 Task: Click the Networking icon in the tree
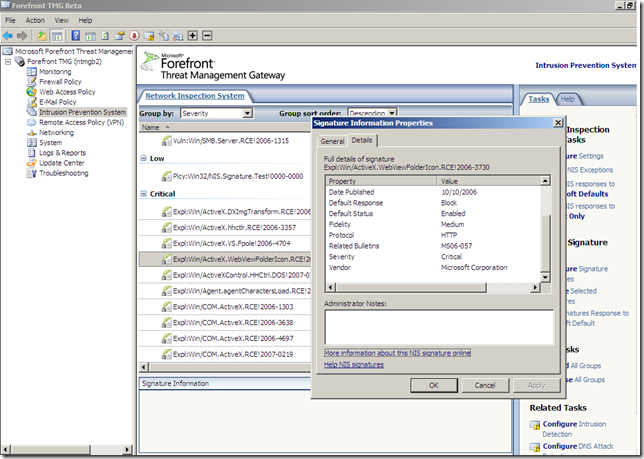pyautogui.click(x=32, y=133)
